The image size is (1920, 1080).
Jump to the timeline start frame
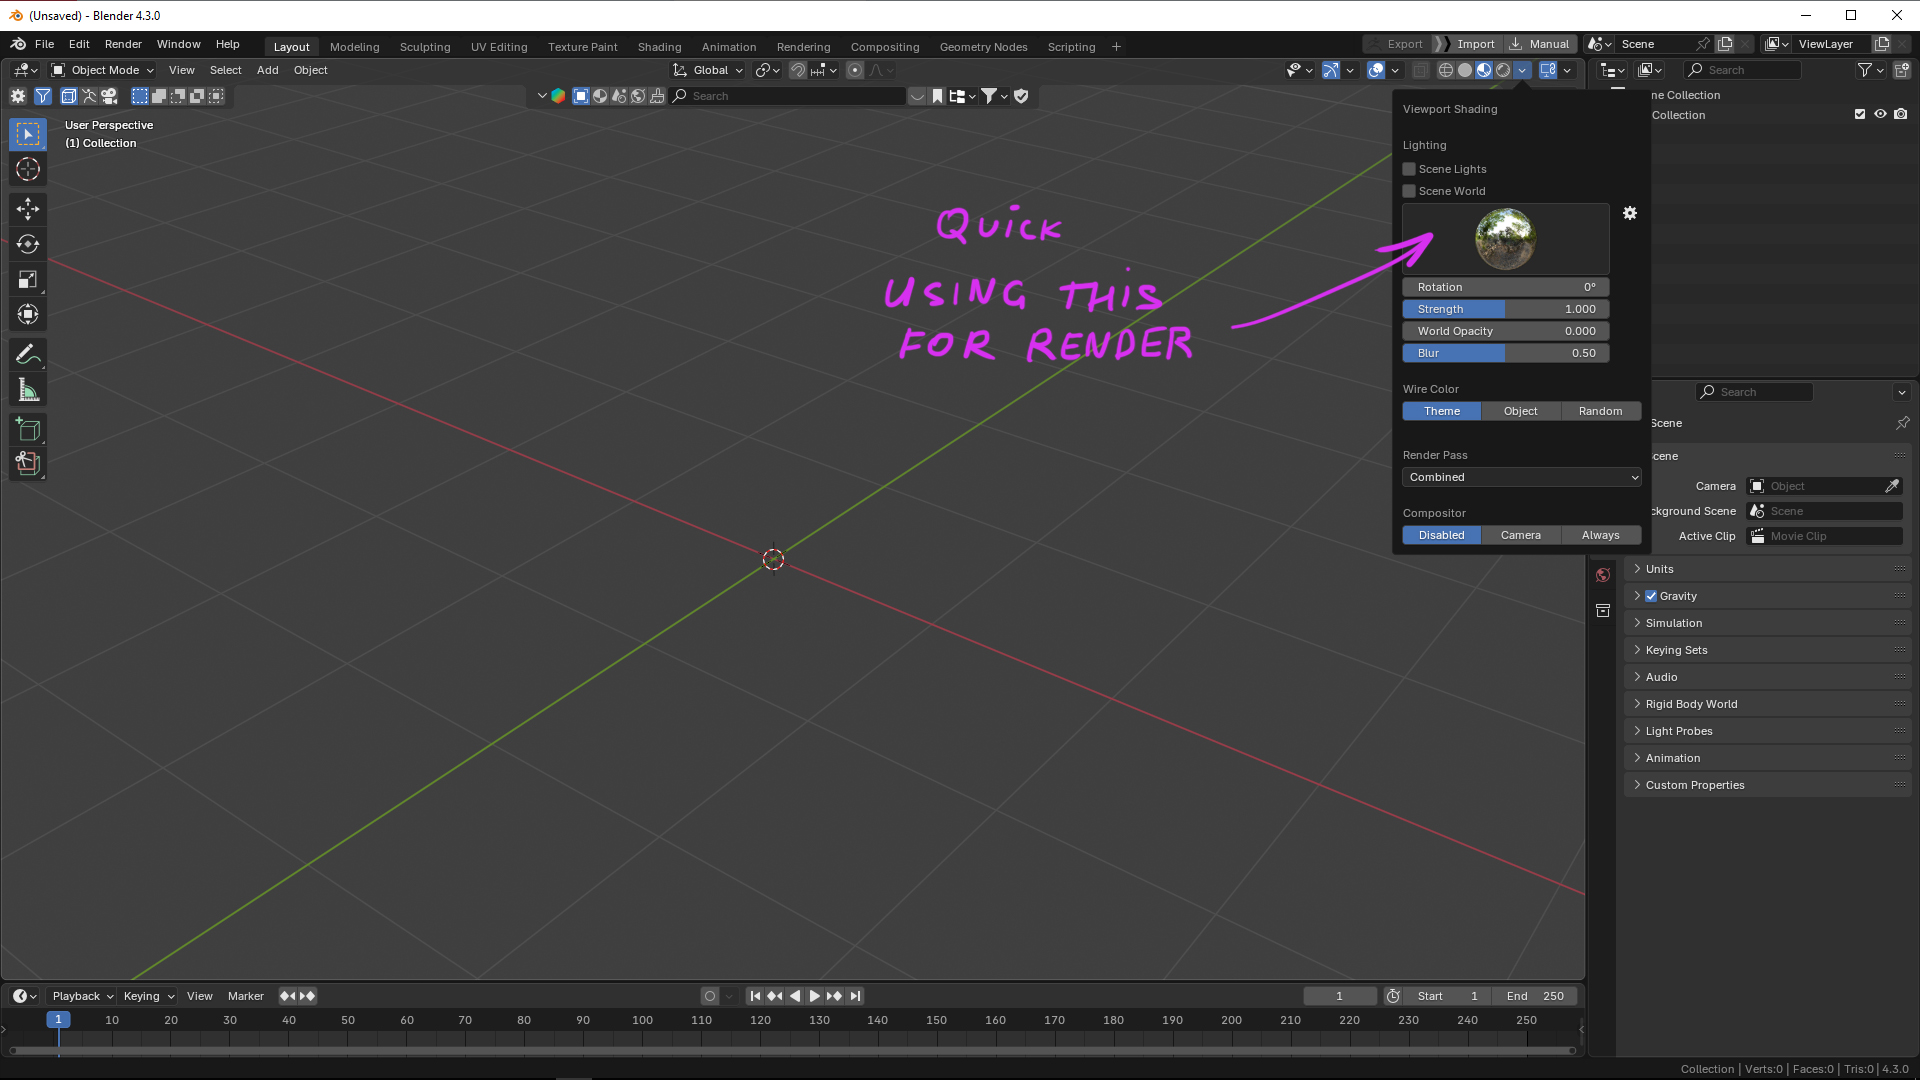755,996
